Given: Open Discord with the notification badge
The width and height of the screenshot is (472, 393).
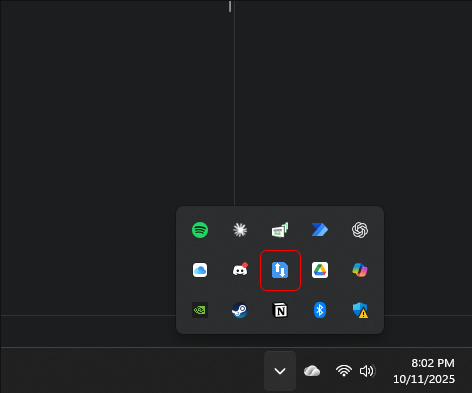Looking at the screenshot, I should point(240,270).
